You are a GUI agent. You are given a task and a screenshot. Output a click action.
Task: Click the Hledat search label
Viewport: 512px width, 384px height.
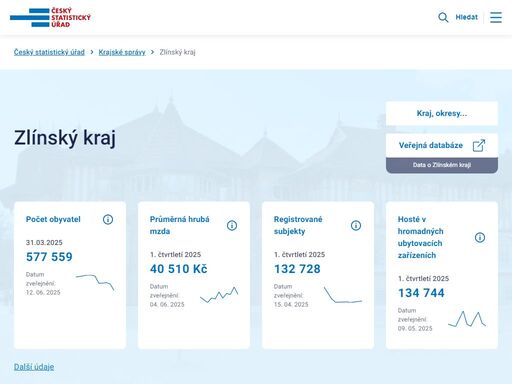466,17
